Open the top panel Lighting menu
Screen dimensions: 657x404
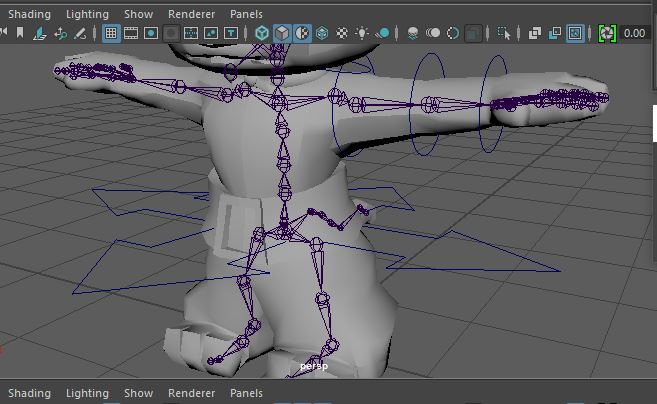[x=87, y=14]
